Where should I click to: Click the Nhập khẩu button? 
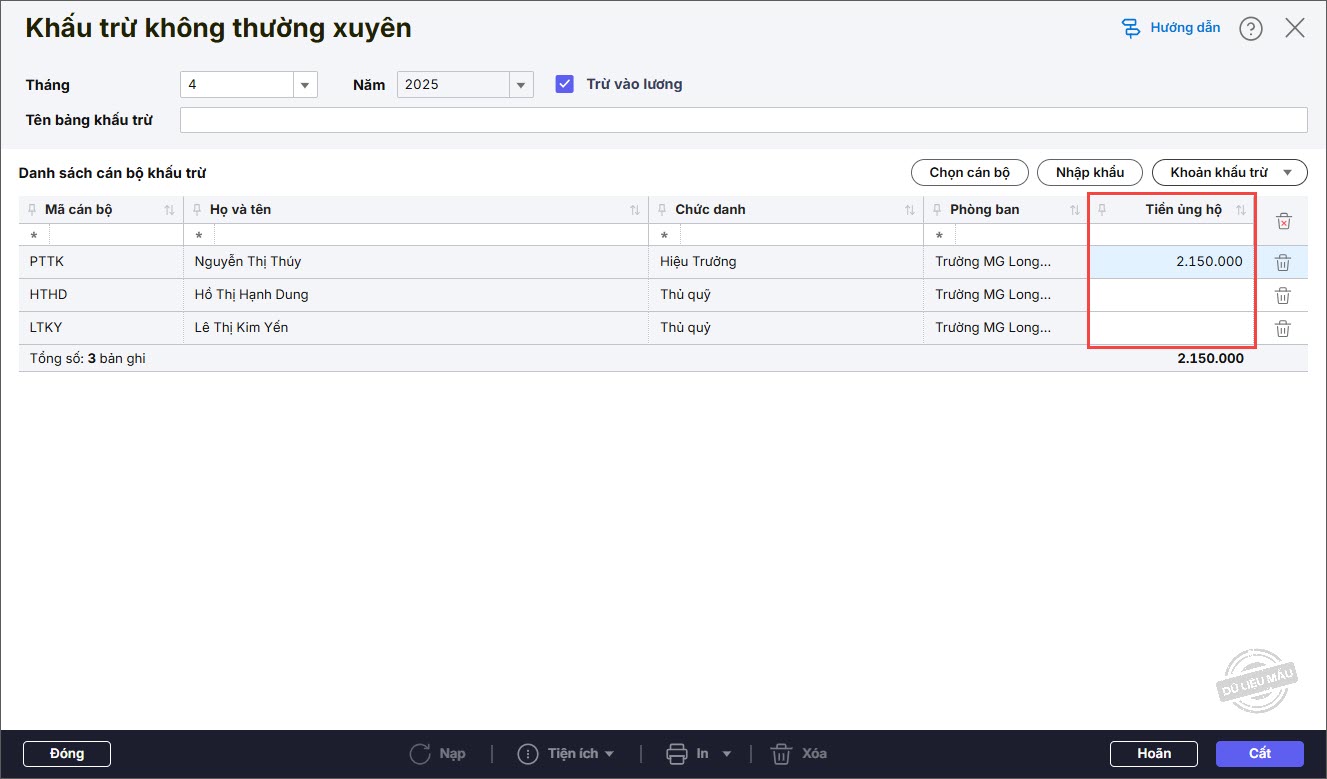(x=1089, y=173)
